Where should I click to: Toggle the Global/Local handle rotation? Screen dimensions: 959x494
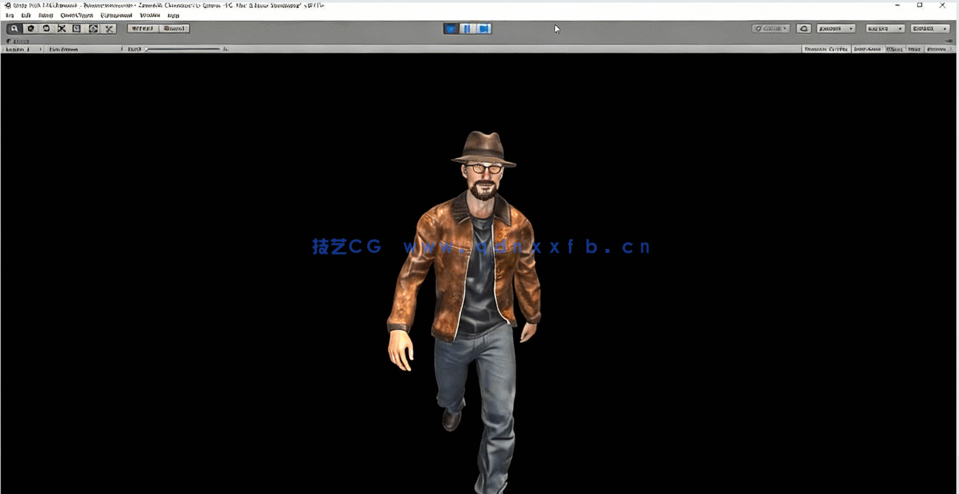(x=174, y=29)
